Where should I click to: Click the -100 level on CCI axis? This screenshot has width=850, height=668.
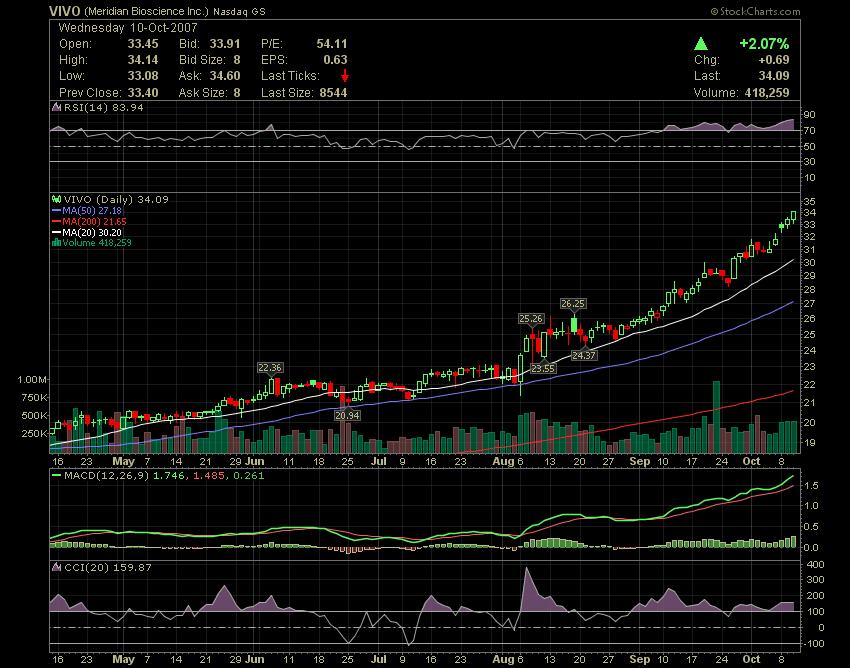click(x=813, y=644)
